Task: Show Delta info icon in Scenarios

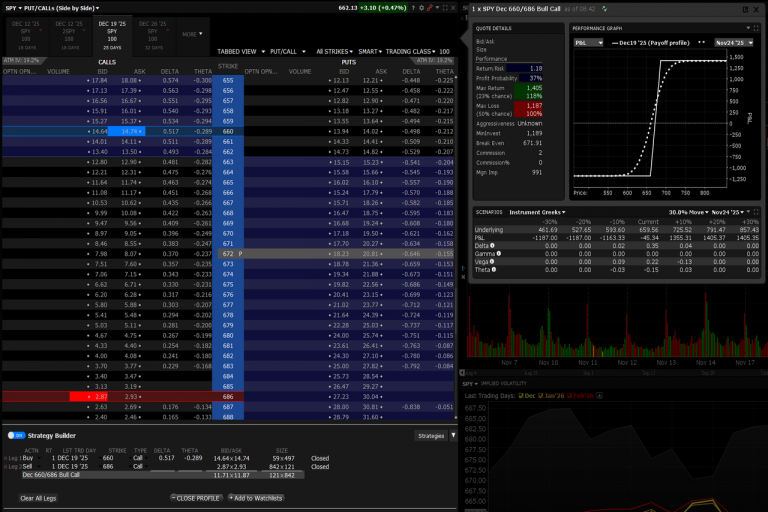Action: [x=492, y=245]
